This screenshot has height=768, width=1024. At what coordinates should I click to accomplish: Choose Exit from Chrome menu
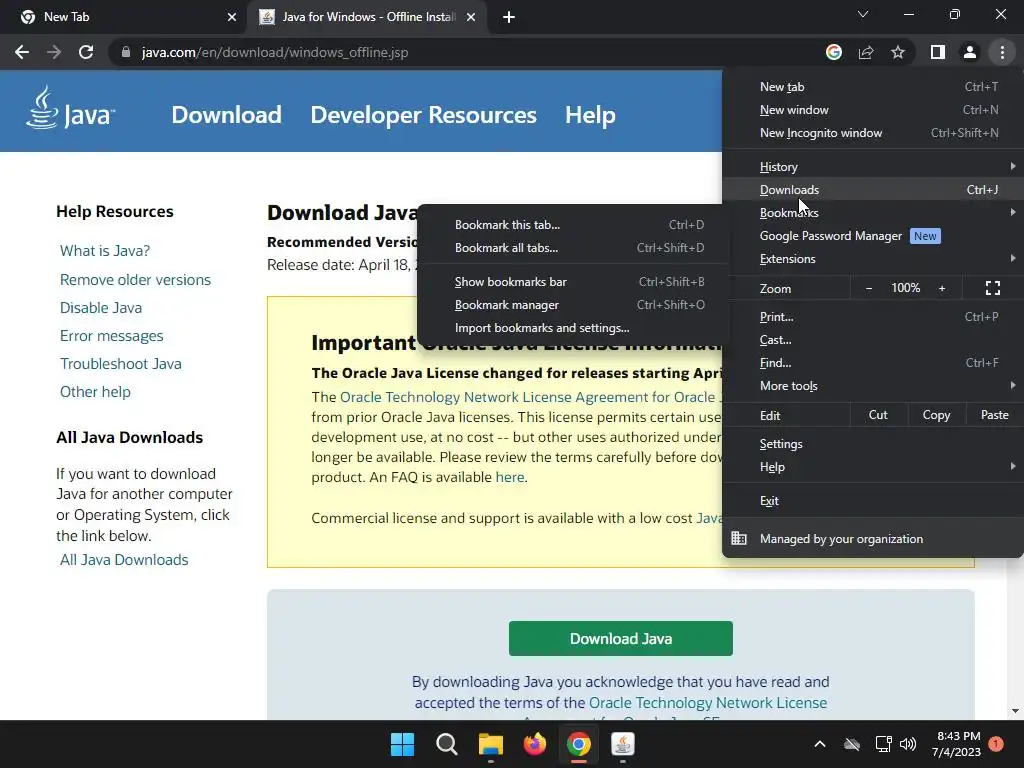coord(872,501)
